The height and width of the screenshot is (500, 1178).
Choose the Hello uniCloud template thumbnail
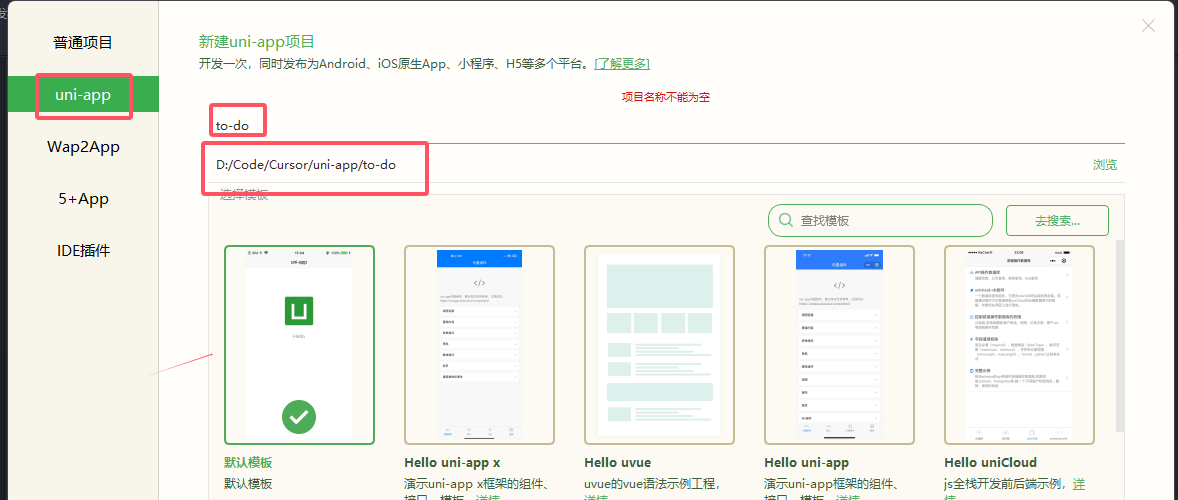[x=1019, y=345]
